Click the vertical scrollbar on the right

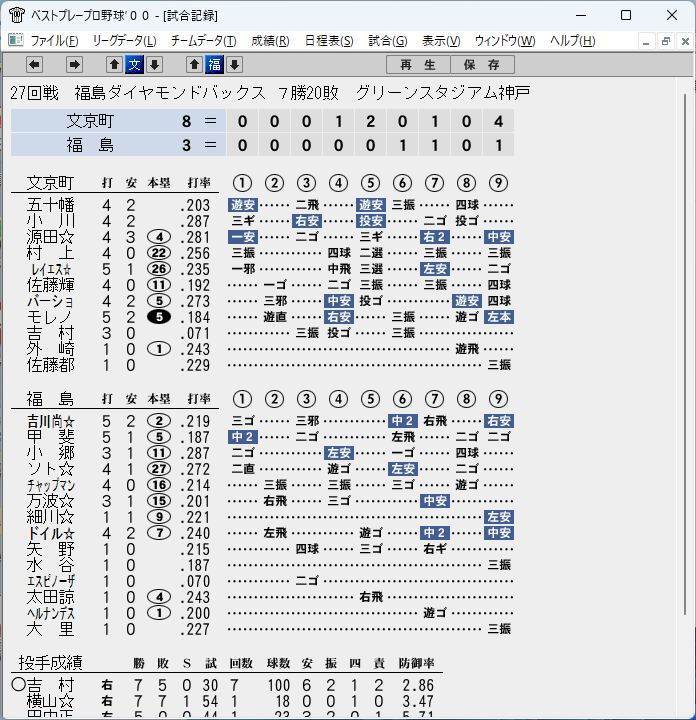point(685,354)
